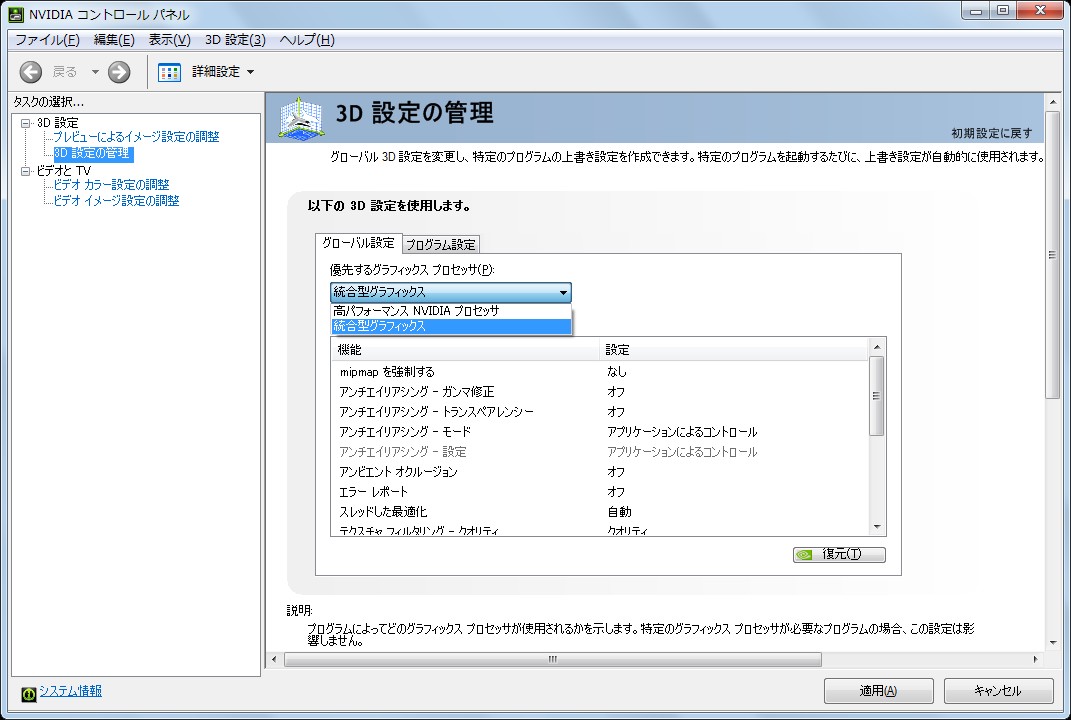
Task: Click the Forward arrow icon in toolbar
Action: pyautogui.click(x=119, y=72)
